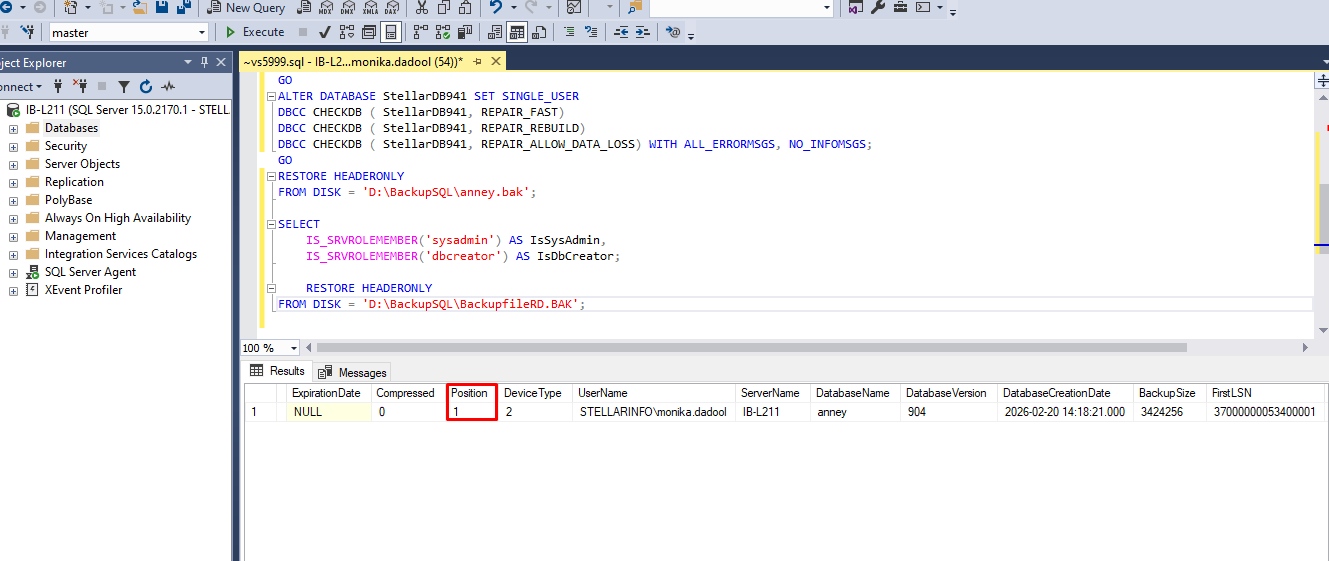This screenshot has height=561, width=1329.
Task: Toggle Results to Grid mode
Action: 516,32
